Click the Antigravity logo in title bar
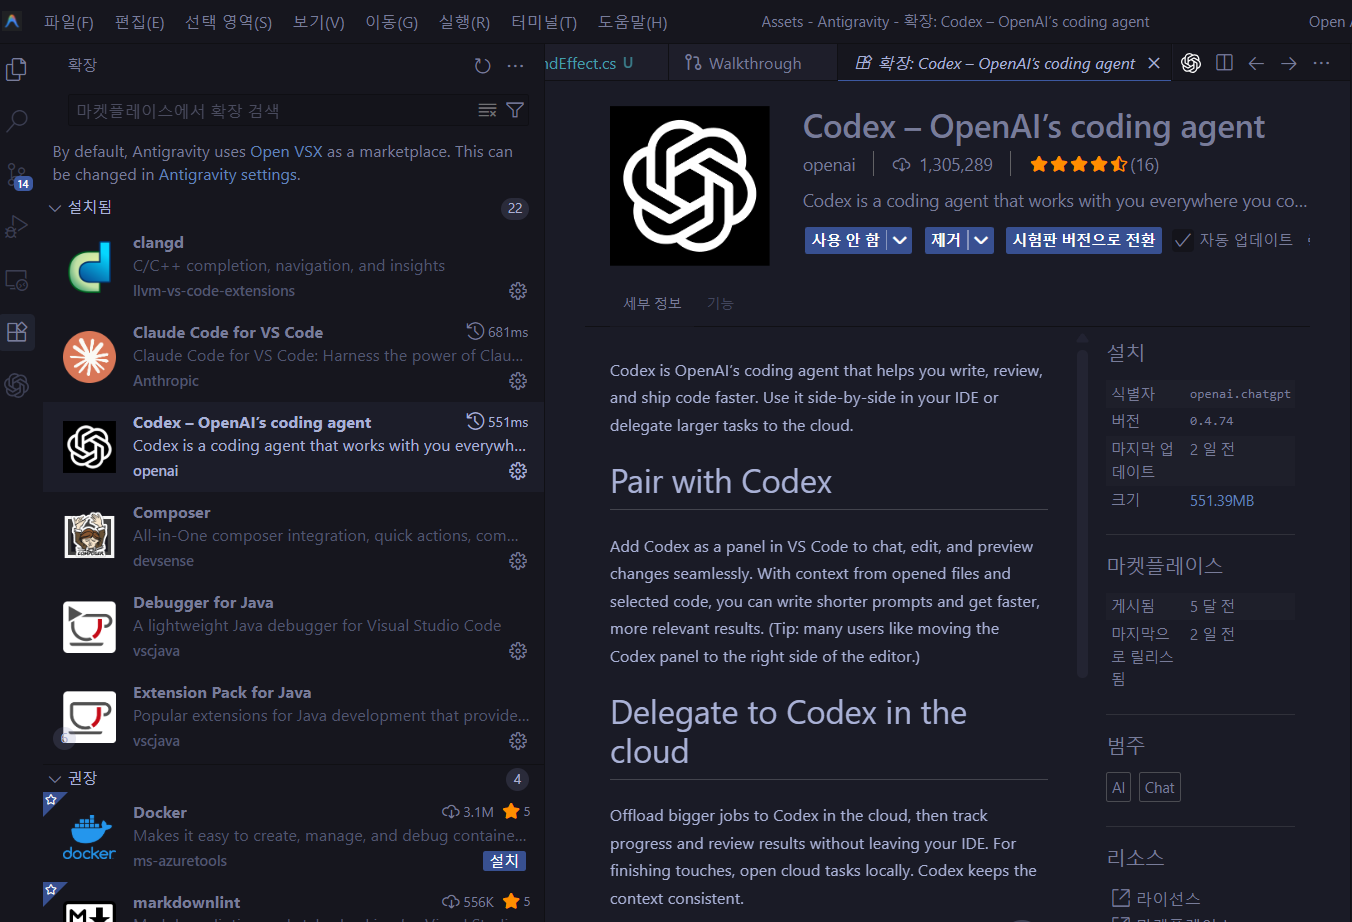 [x=13, y=21]
